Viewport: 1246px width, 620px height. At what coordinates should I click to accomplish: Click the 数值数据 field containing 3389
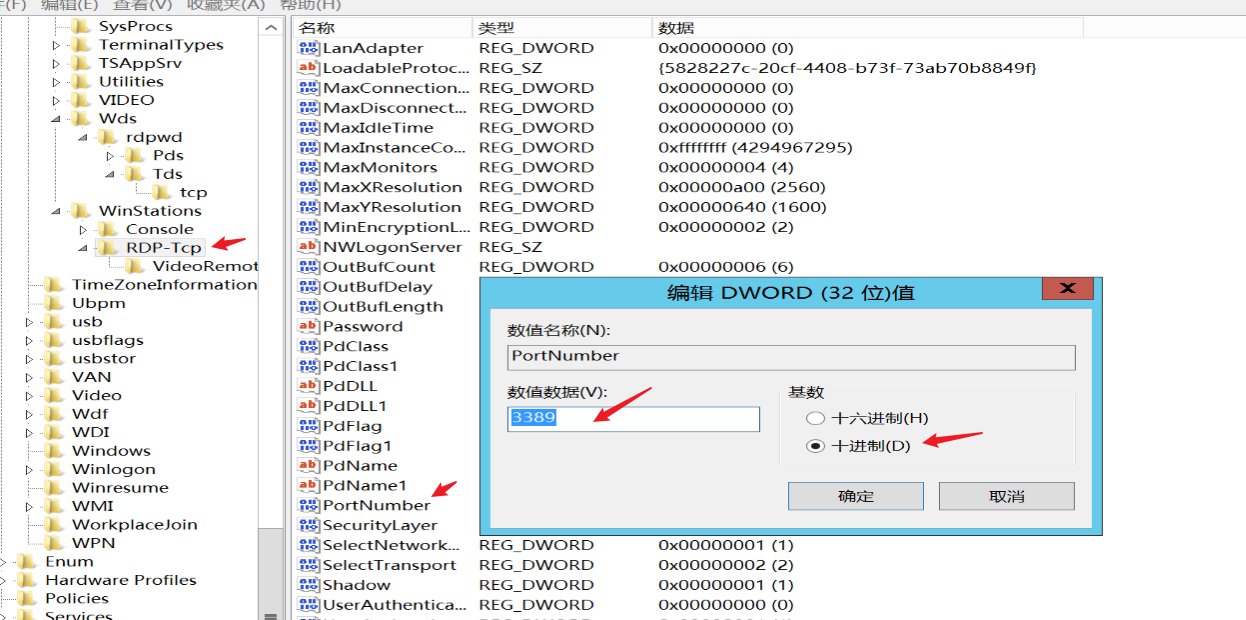coord(633,418)
